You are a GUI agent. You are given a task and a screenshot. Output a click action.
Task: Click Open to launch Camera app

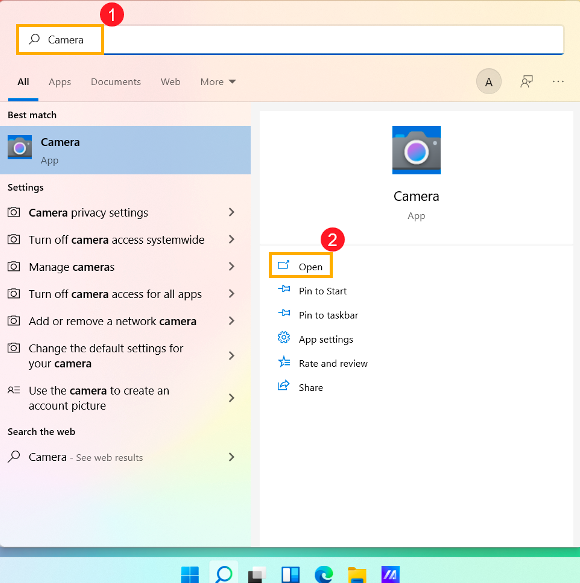[301, 266]
